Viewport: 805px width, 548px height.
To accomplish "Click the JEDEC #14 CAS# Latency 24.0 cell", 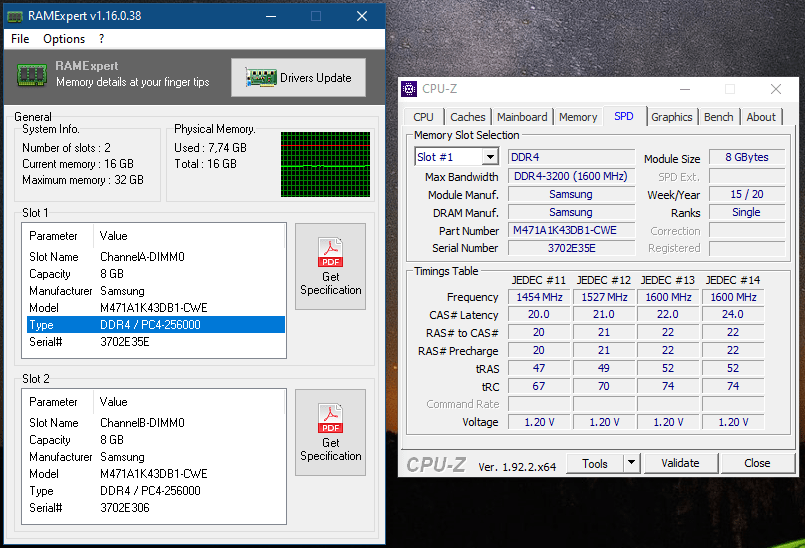I will click(x=733, y=314).
